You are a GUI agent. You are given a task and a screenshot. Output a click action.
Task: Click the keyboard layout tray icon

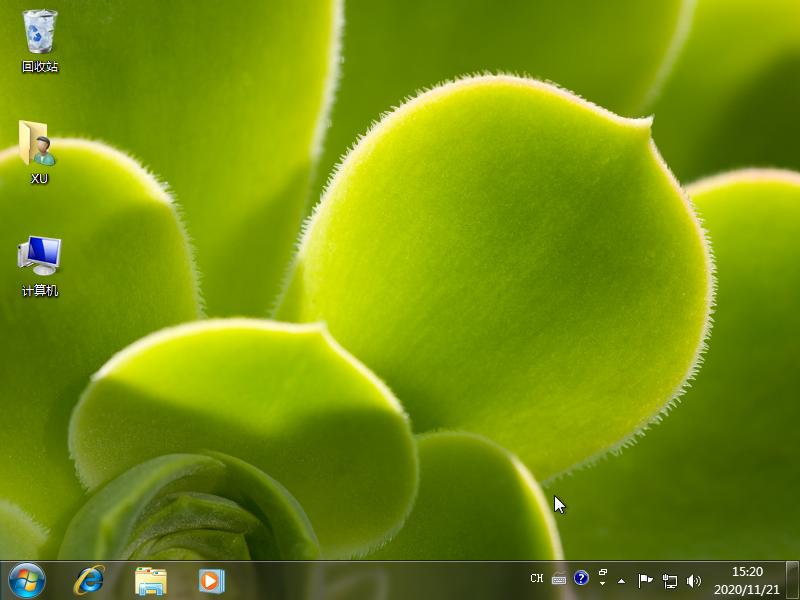click(x=559, y=578)
